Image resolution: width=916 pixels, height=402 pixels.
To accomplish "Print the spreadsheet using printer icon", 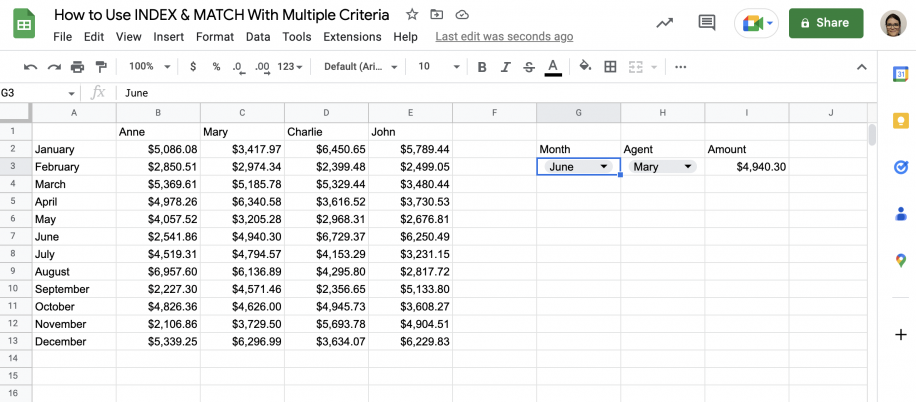I will [77, 67].
